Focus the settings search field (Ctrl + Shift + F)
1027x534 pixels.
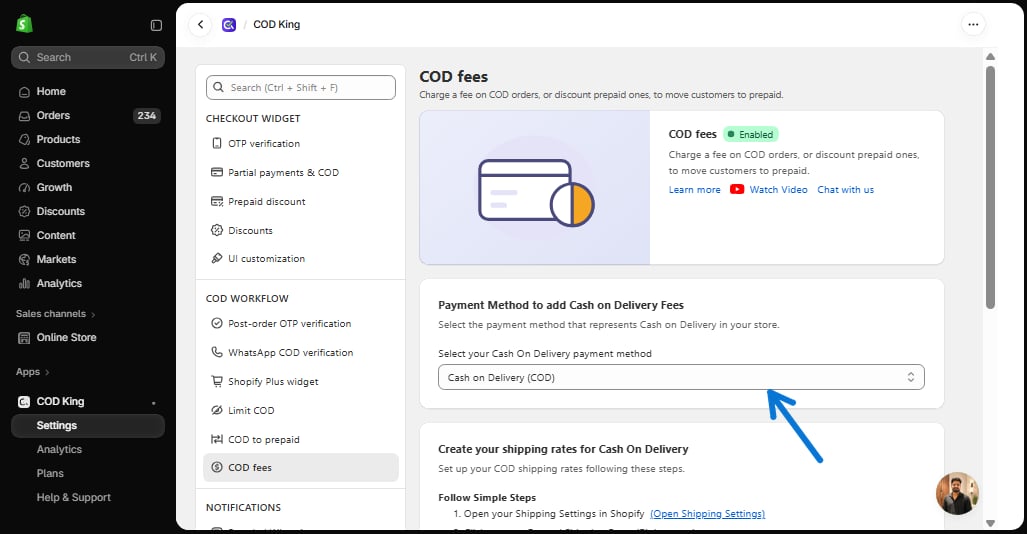coord(301,88)
